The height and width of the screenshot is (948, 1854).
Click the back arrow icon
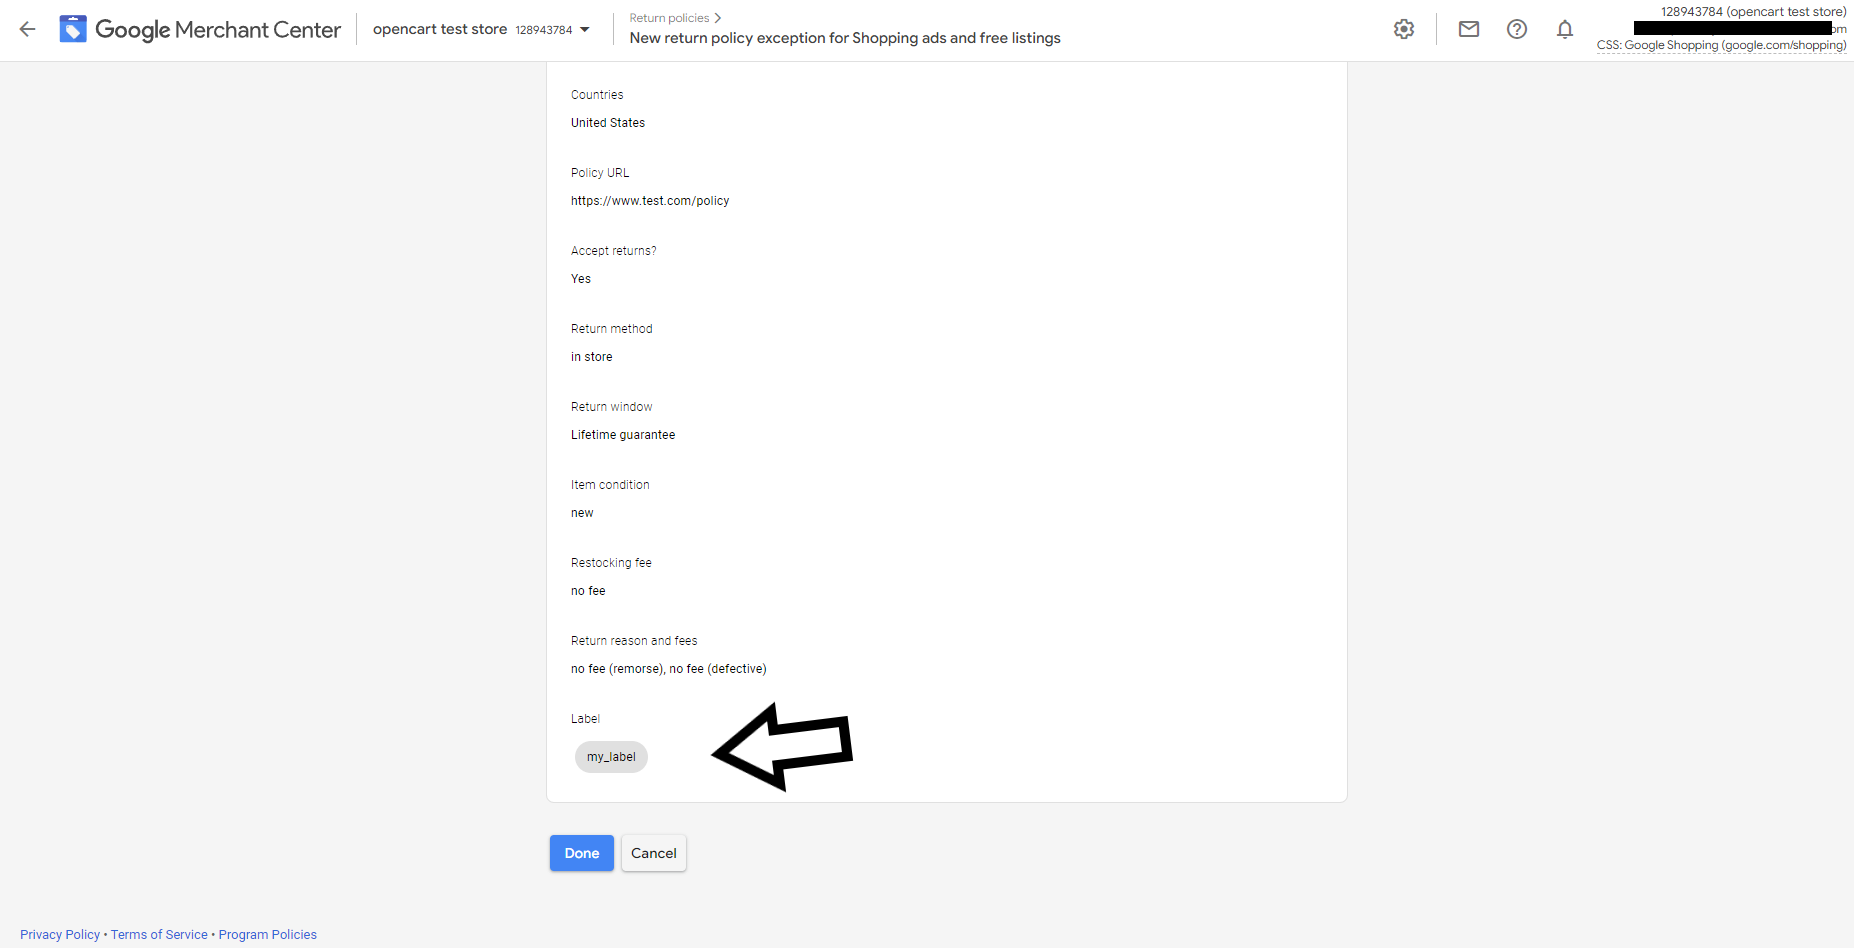(x=27, y=29)
